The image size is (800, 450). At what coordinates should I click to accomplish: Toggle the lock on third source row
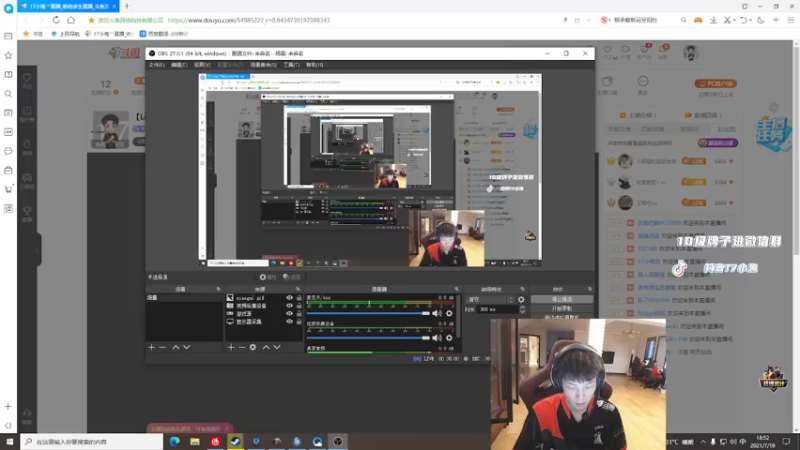[x=299, y=314]
